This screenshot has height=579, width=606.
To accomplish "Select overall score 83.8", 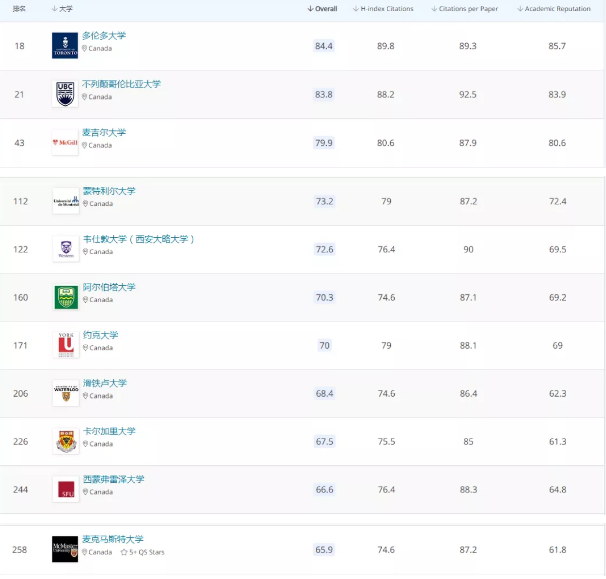I will coord(323,94).
